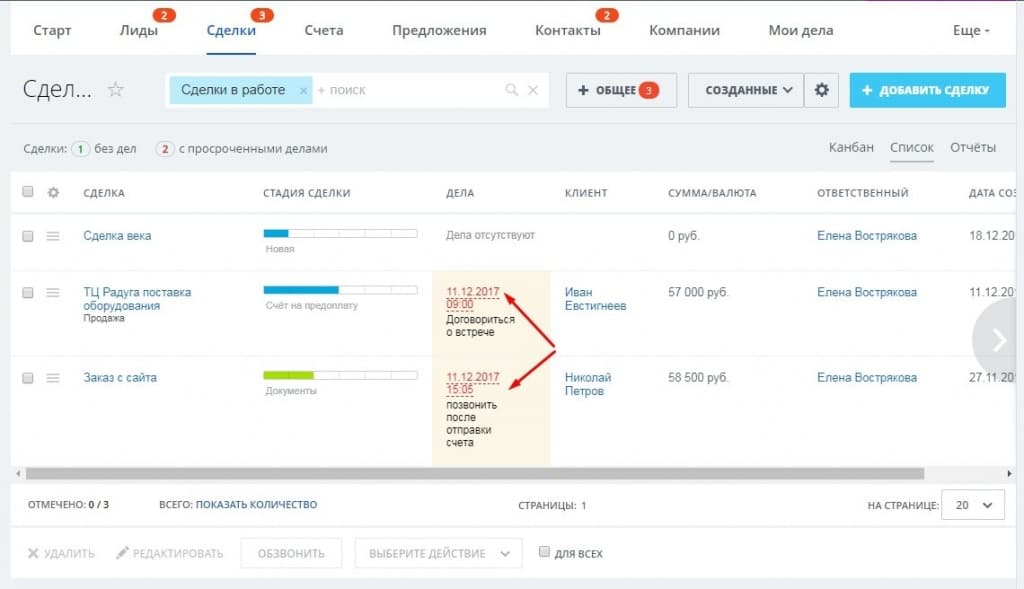Screen dimensions: 1024x589
Task: Click stage progress bar of 'Сделка века'
Action: [x=340, y=233]
